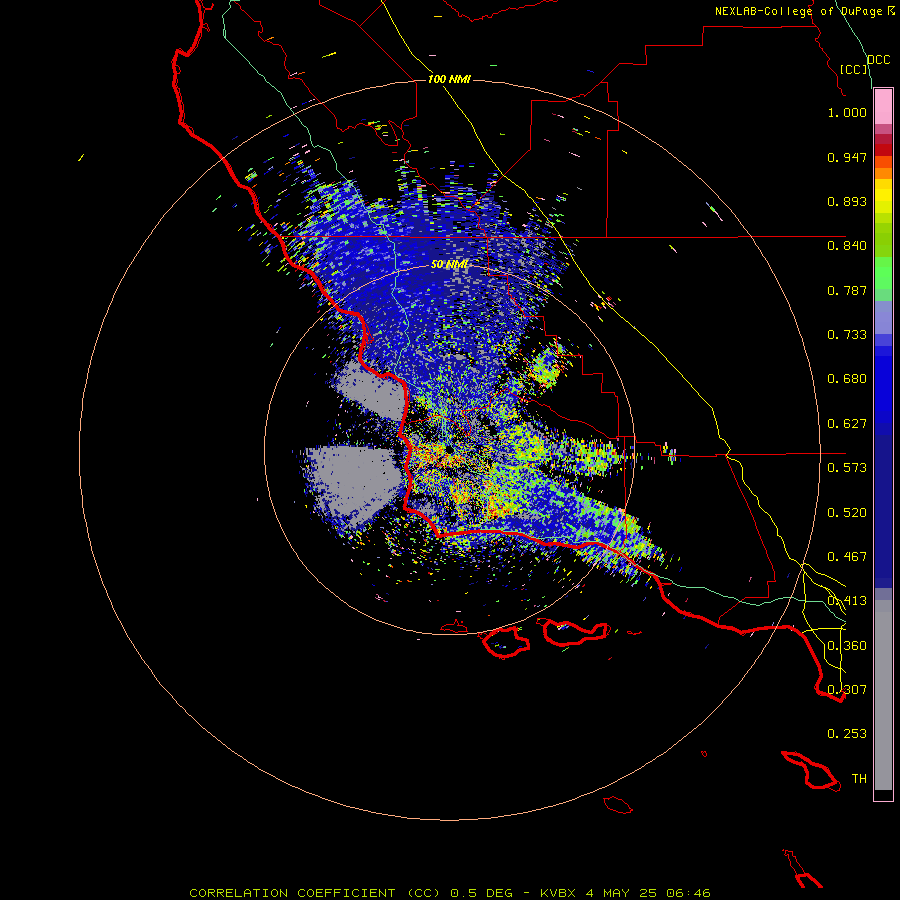Select the 0.893 legend value

click(x=847, y=201)
